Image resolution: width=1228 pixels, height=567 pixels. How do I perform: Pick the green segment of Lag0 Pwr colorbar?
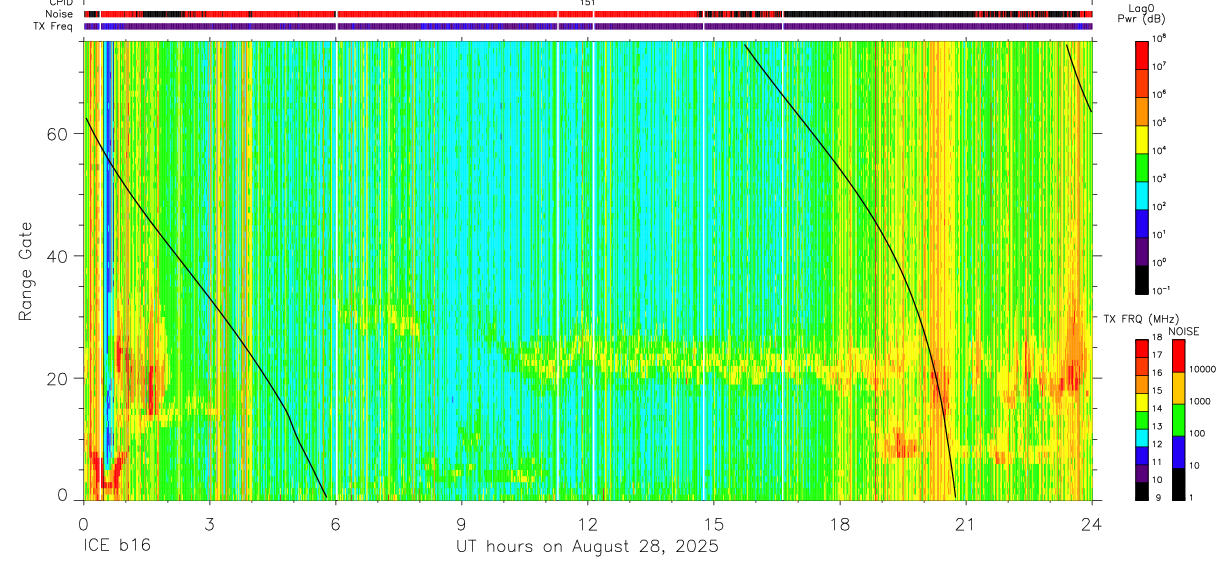pos(1142,167)
